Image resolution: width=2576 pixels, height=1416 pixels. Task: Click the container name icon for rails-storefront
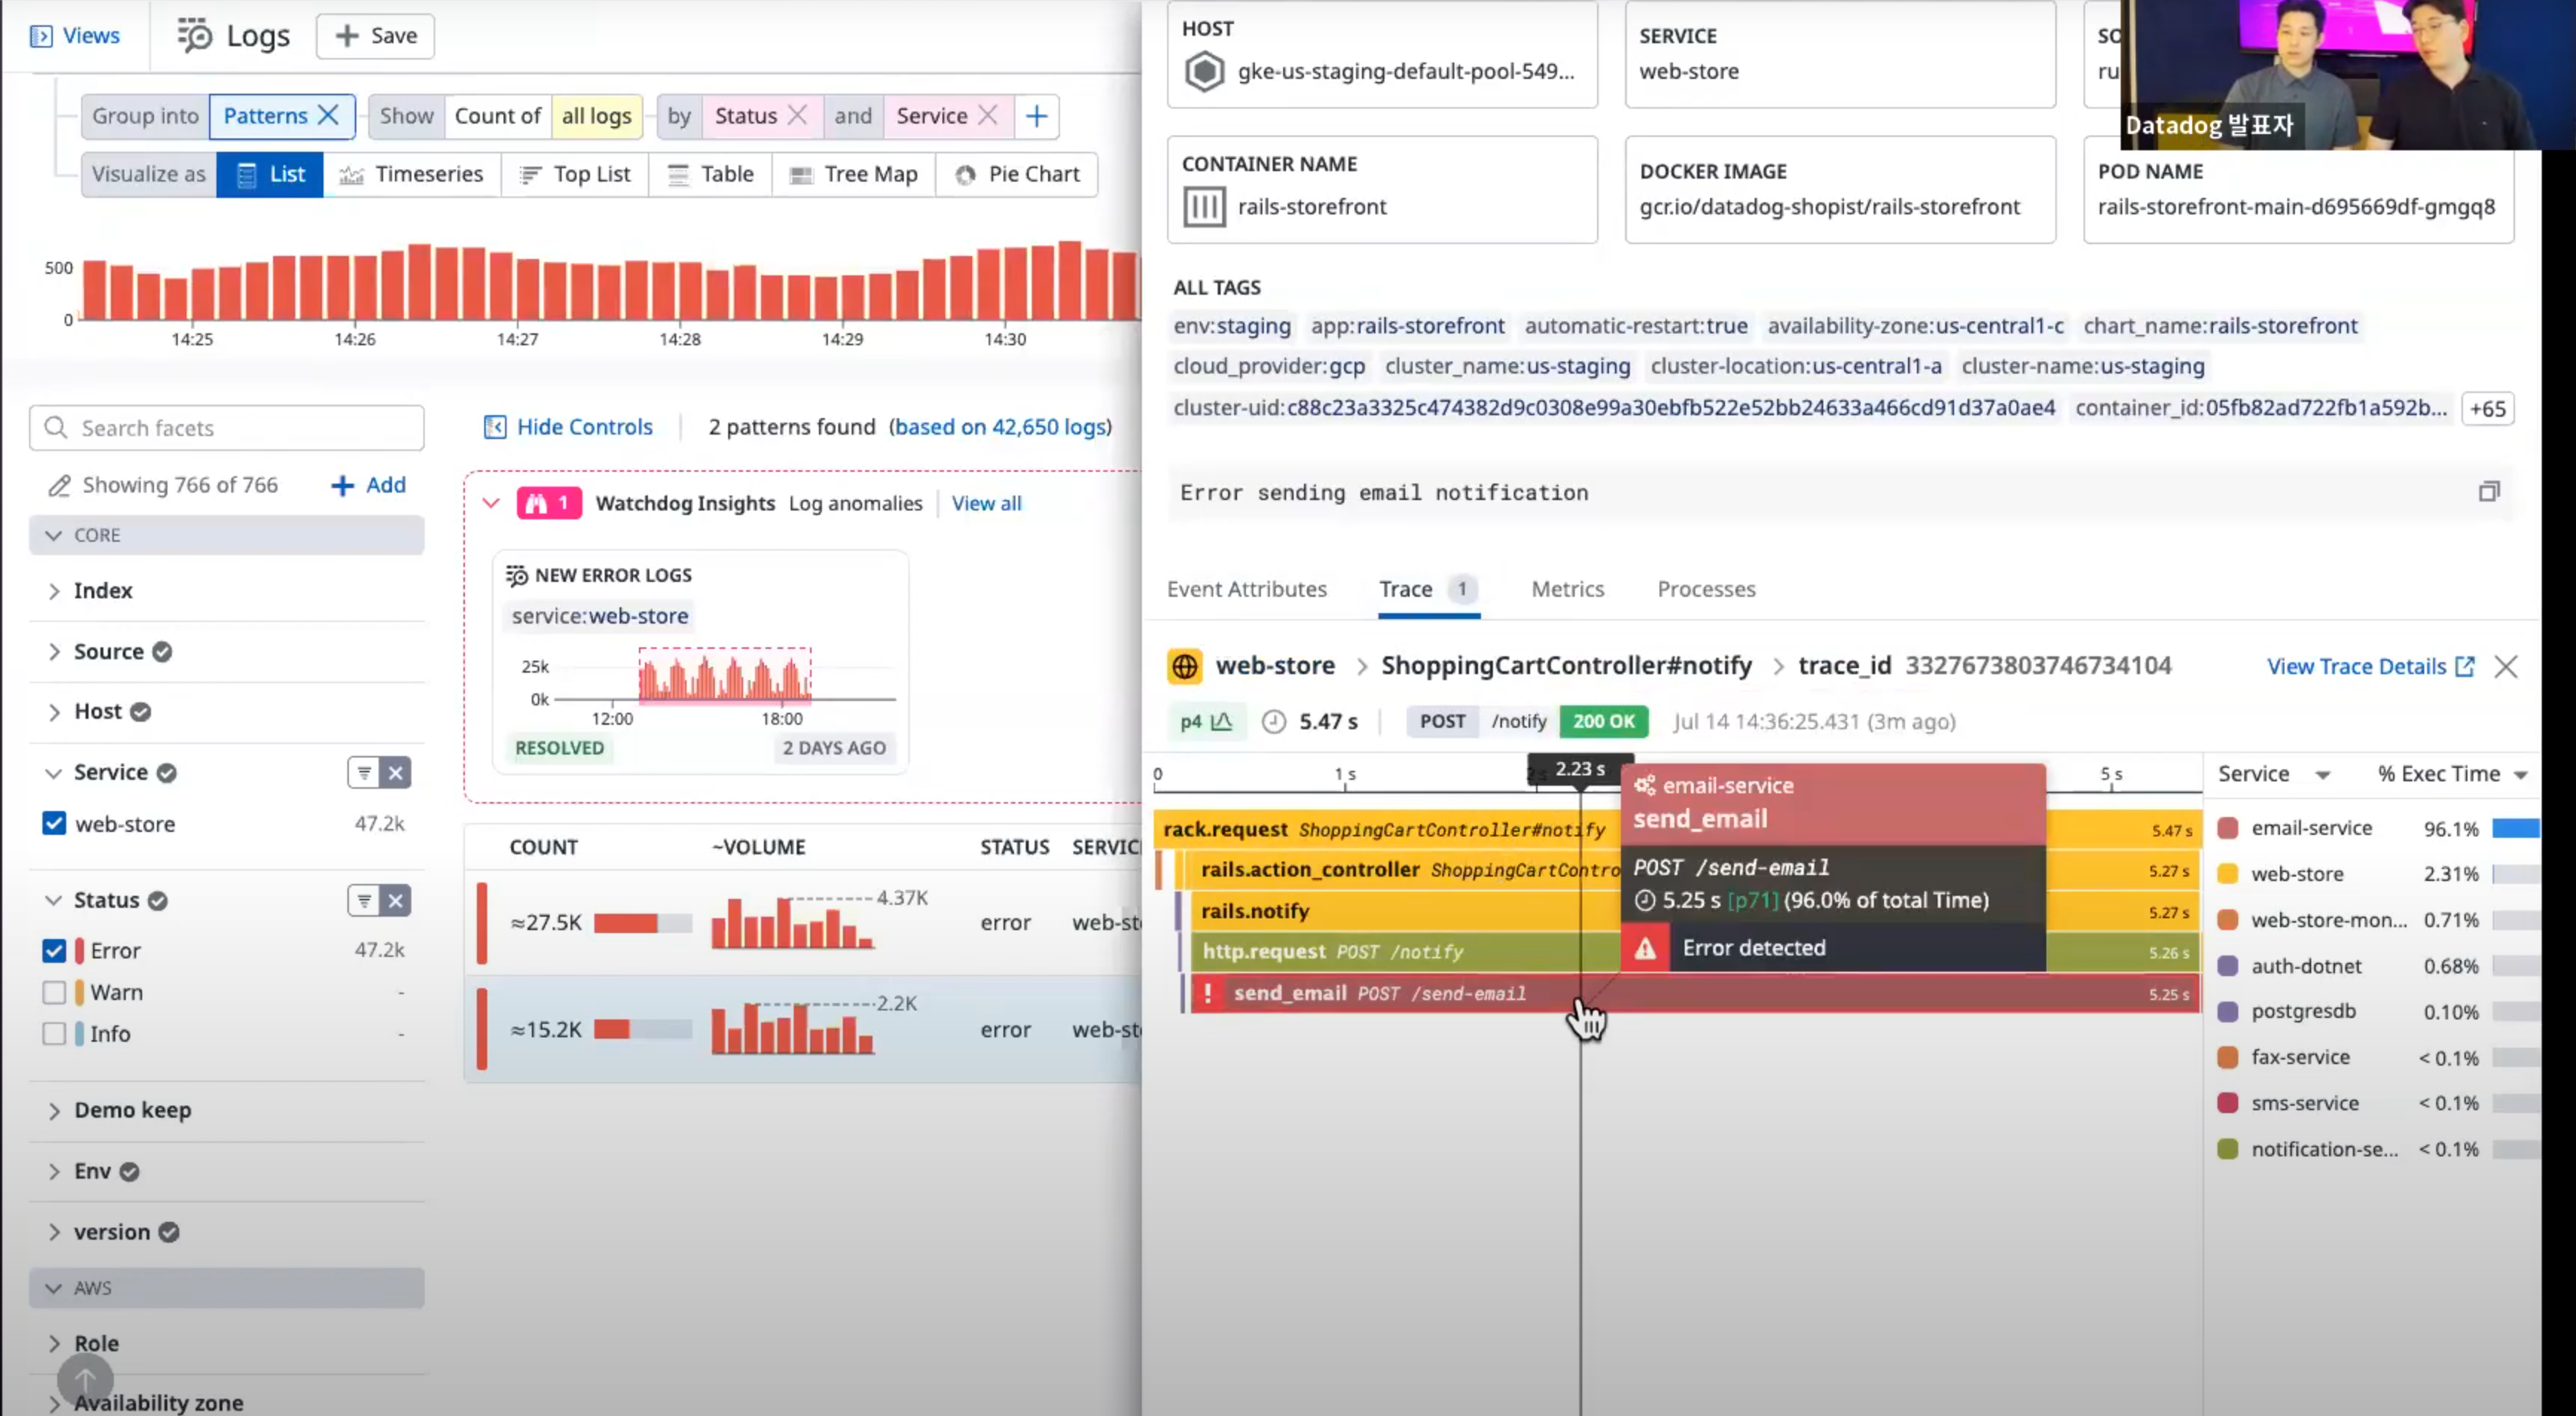click(1204, 207)
